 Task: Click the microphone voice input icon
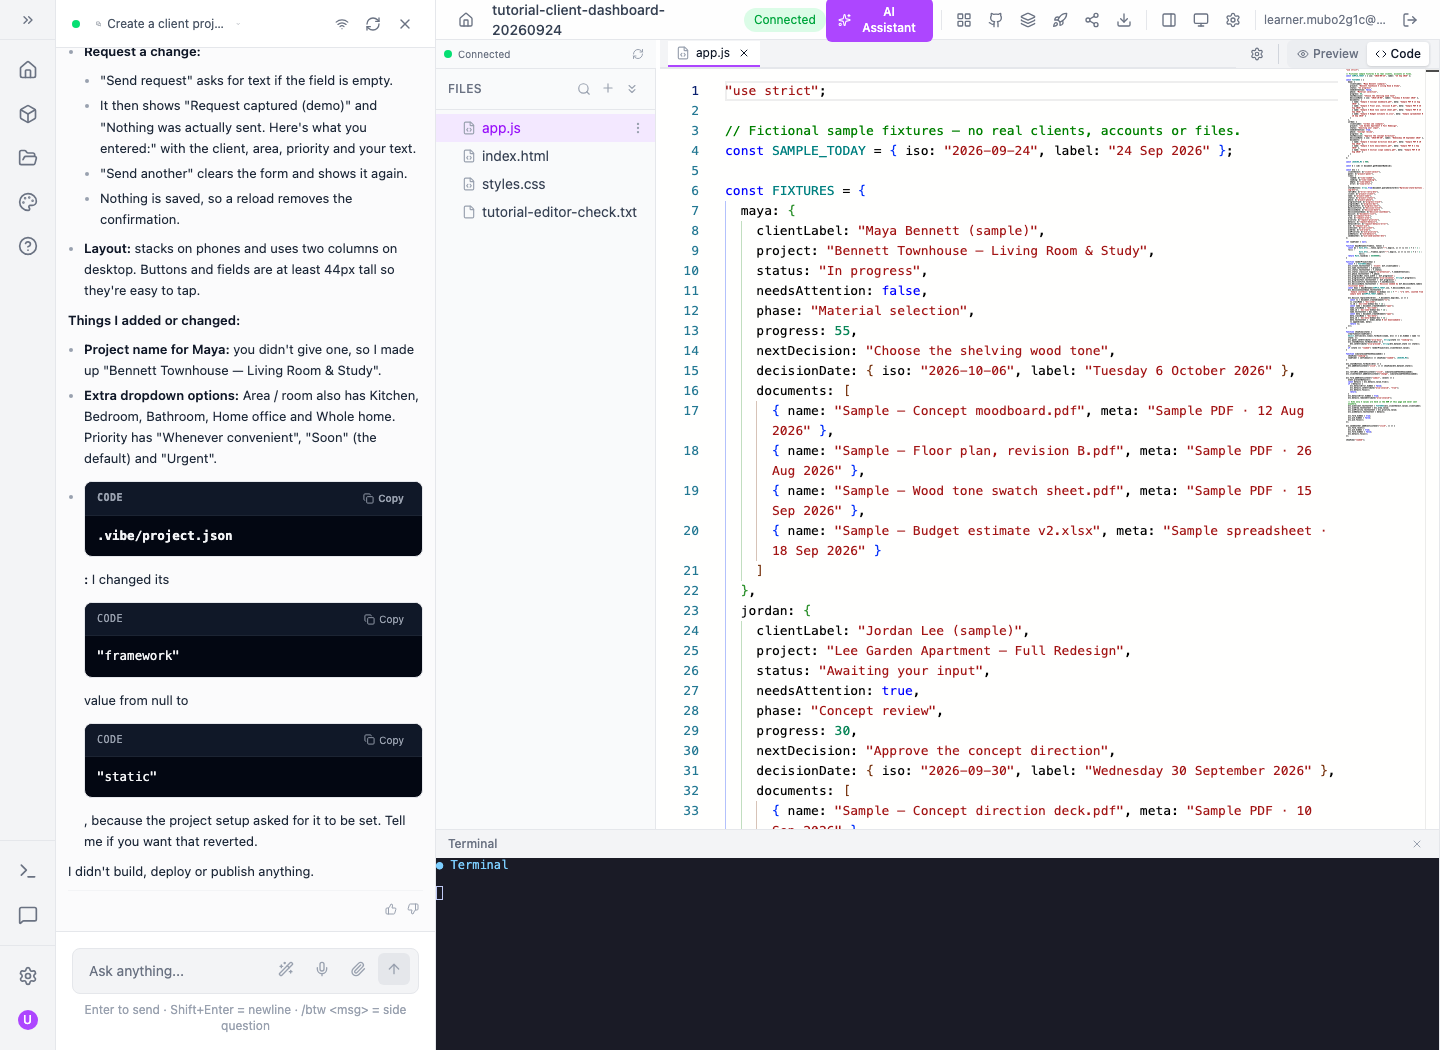pos(322,969)
